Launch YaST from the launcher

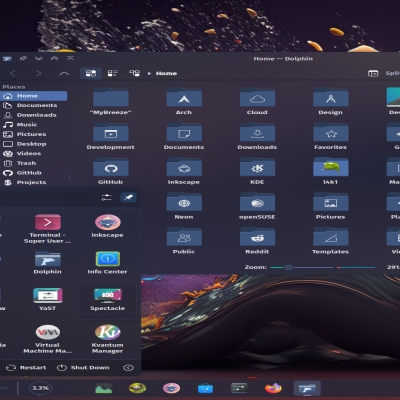point(47,299)
